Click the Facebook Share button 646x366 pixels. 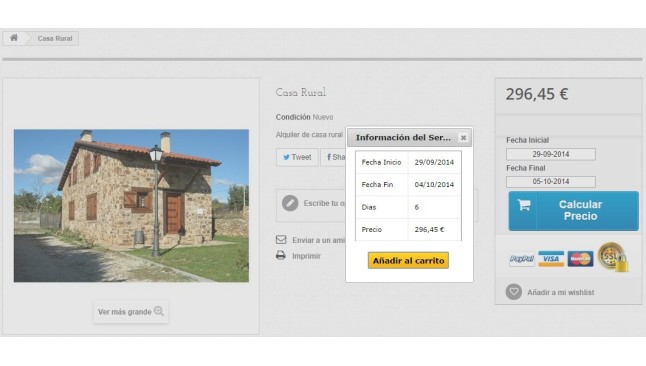[333, 157]
